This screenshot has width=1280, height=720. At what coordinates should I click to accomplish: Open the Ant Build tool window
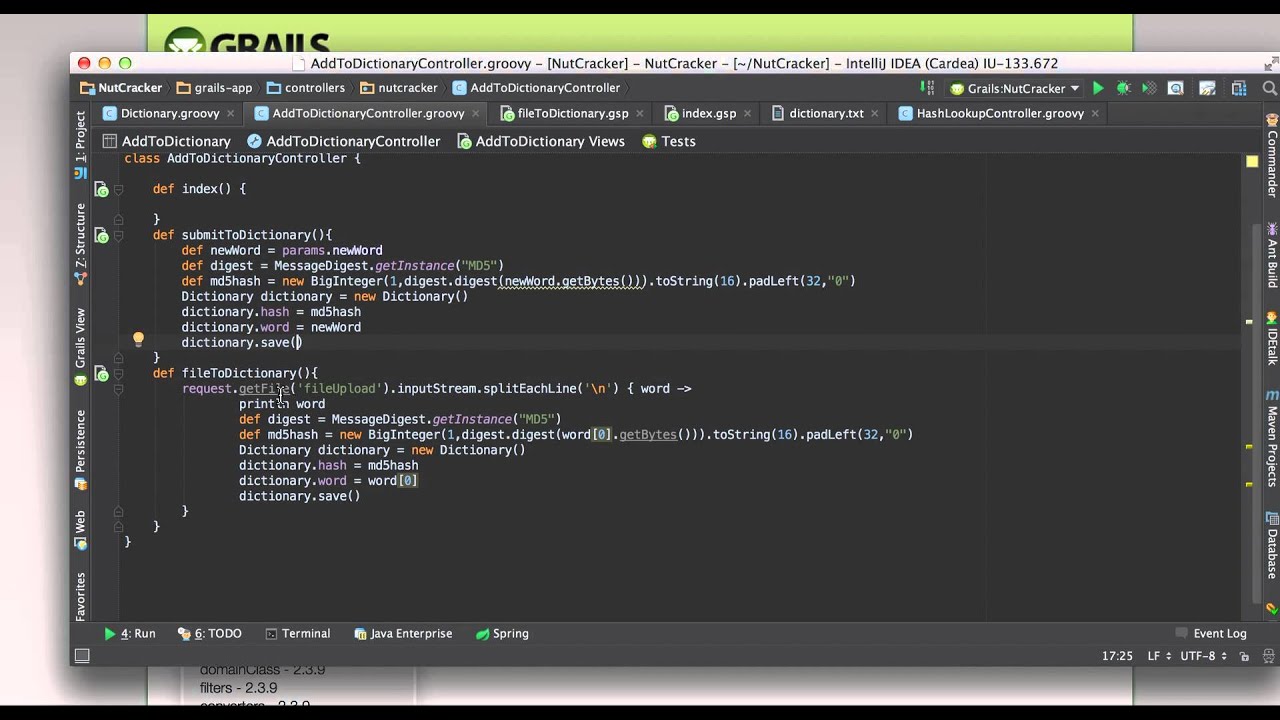click(x=1272, y=257)
